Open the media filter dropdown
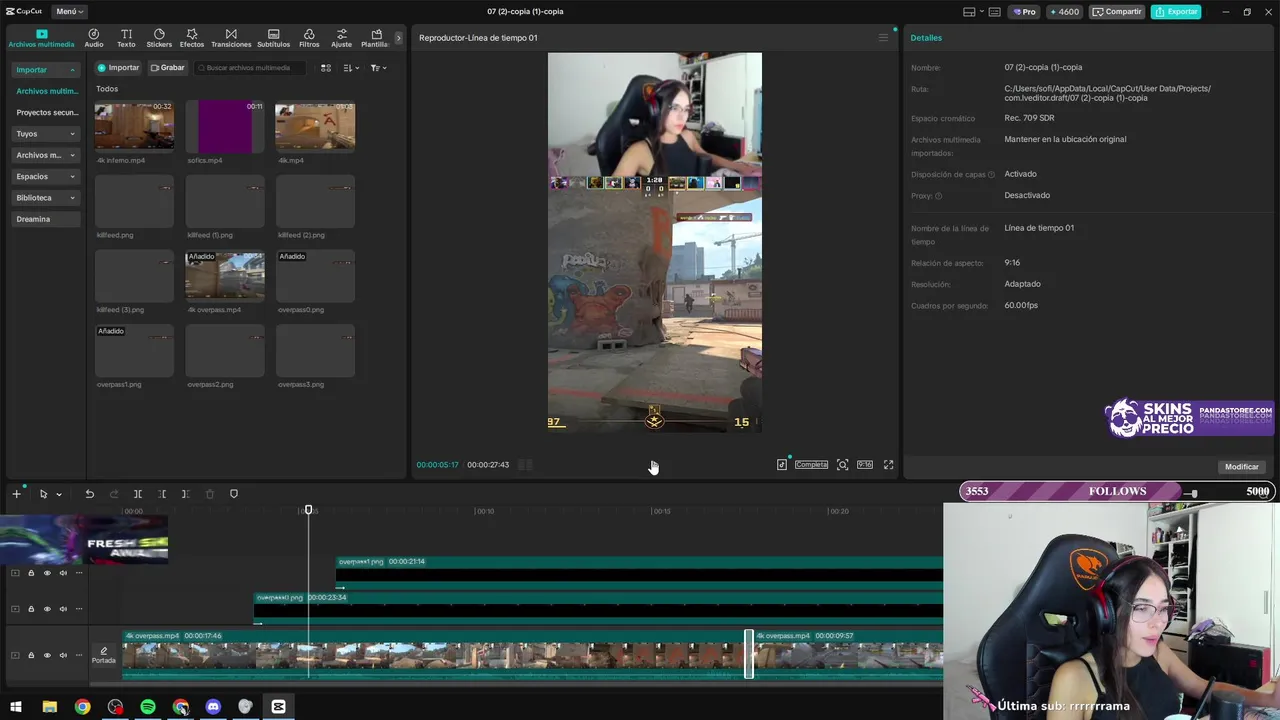The height and width of the screenshot is (720, 1280). click(x=378, y=68)
